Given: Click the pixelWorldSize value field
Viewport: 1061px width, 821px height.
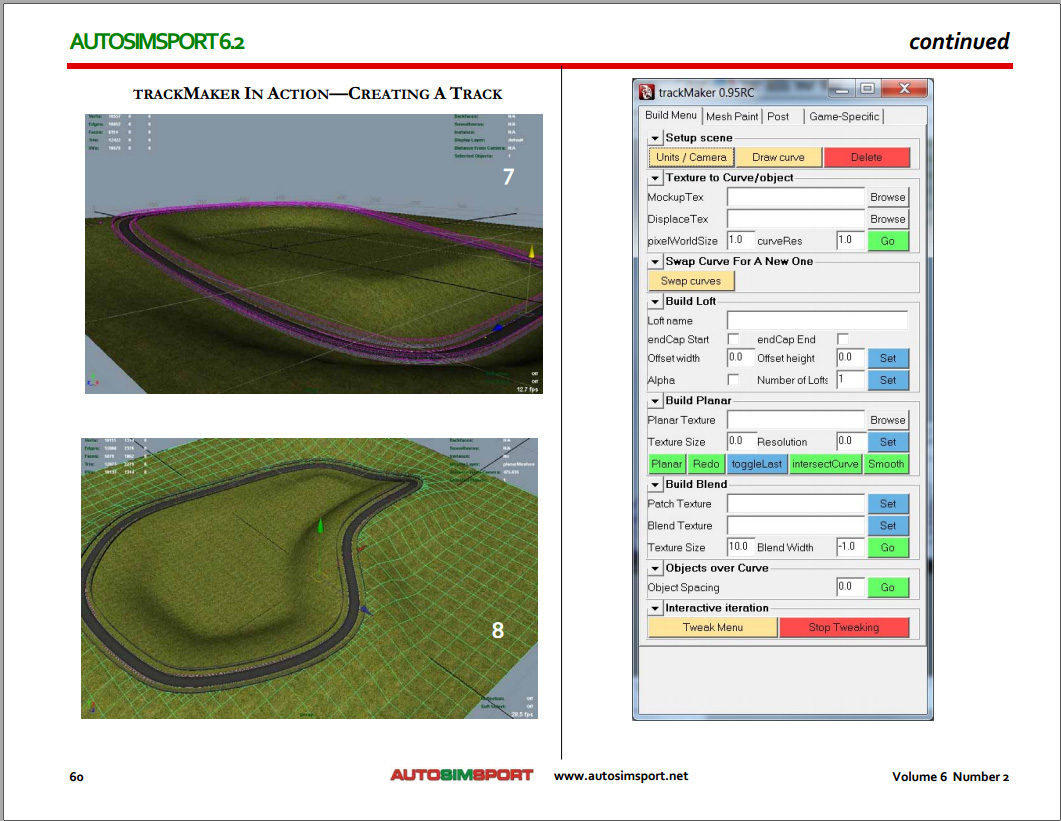Looking at the screenshot, I should 740,240.
